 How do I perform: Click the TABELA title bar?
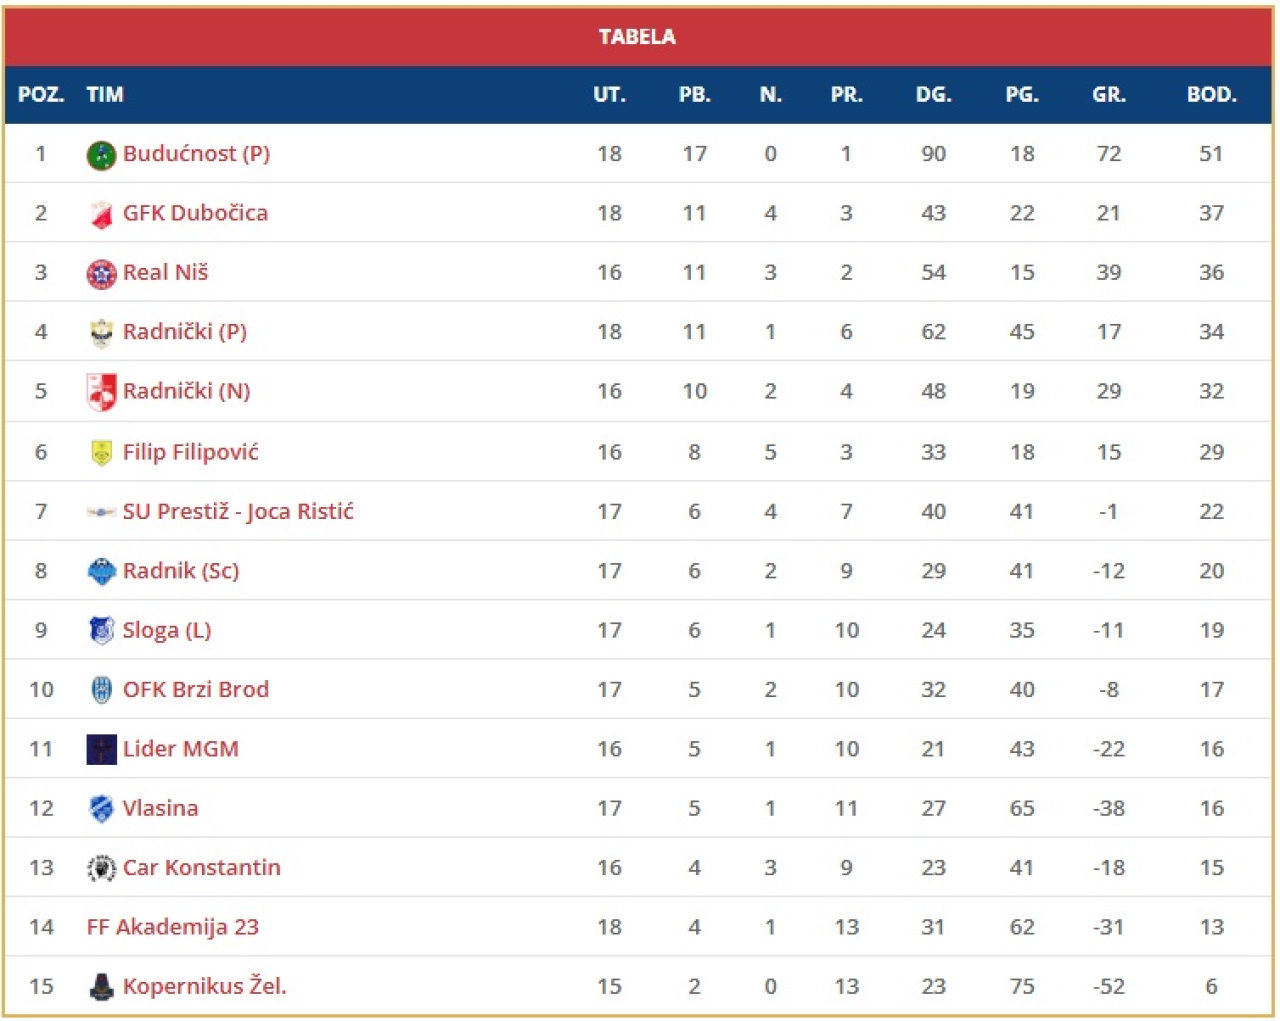click(x=637, y=37)
